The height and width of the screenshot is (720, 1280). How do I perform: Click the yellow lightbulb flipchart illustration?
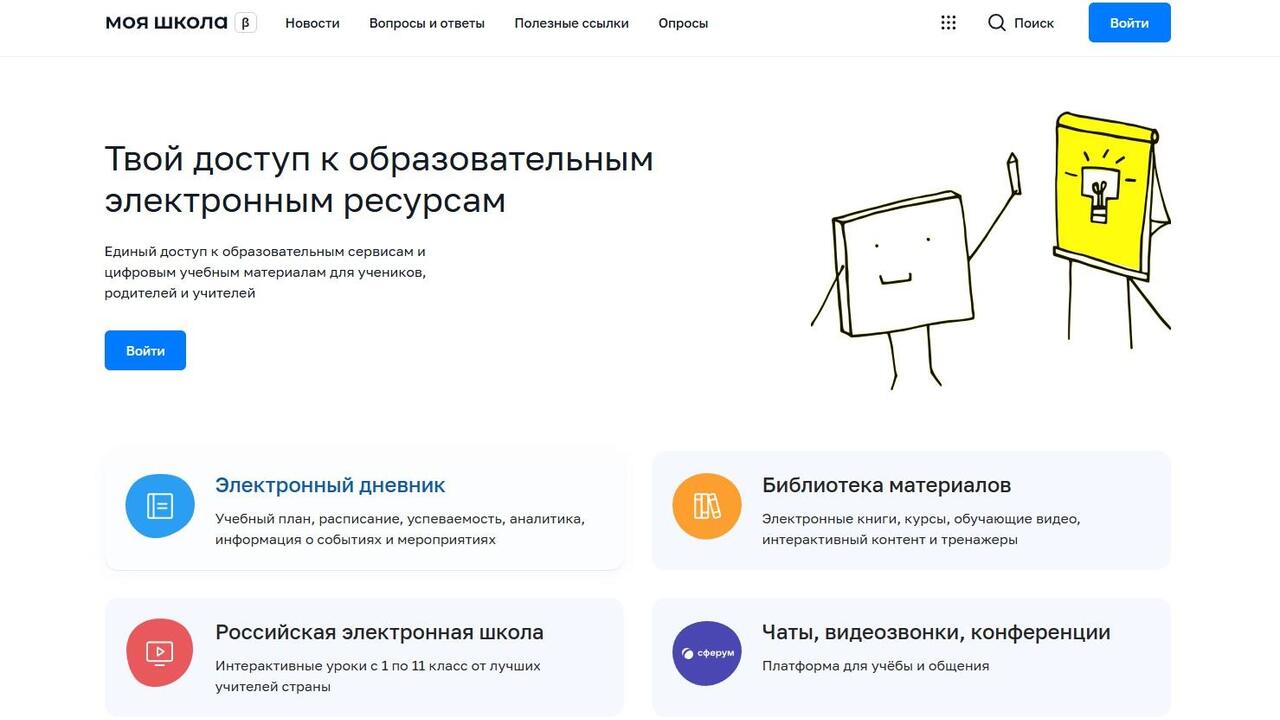(x=1112, y=230)
